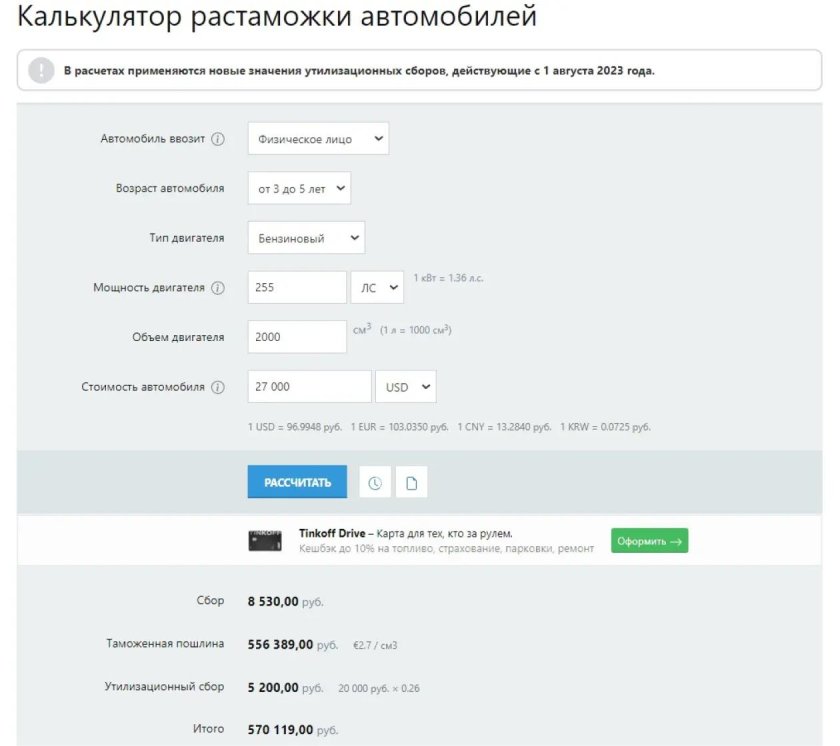This screenshot has height=746, width=840.
Task: Focus the engine power field showing 255
Action: point(297,288)
